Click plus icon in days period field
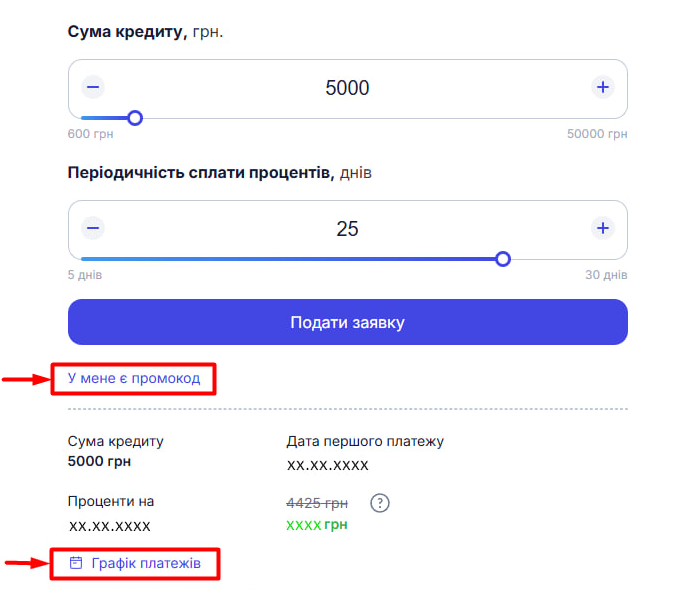690x590 pixels. point(602,229)
